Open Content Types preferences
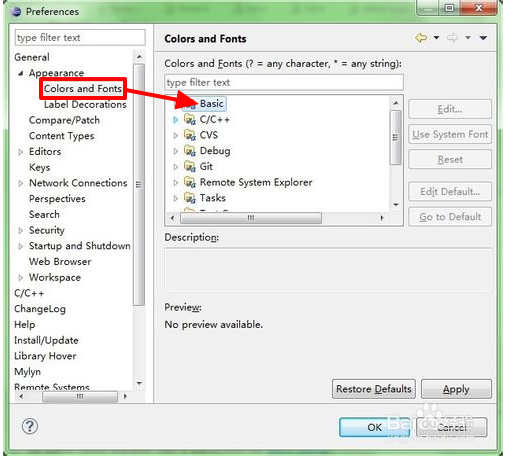Viewport: 506px width, 456px height. coord(62,136)
